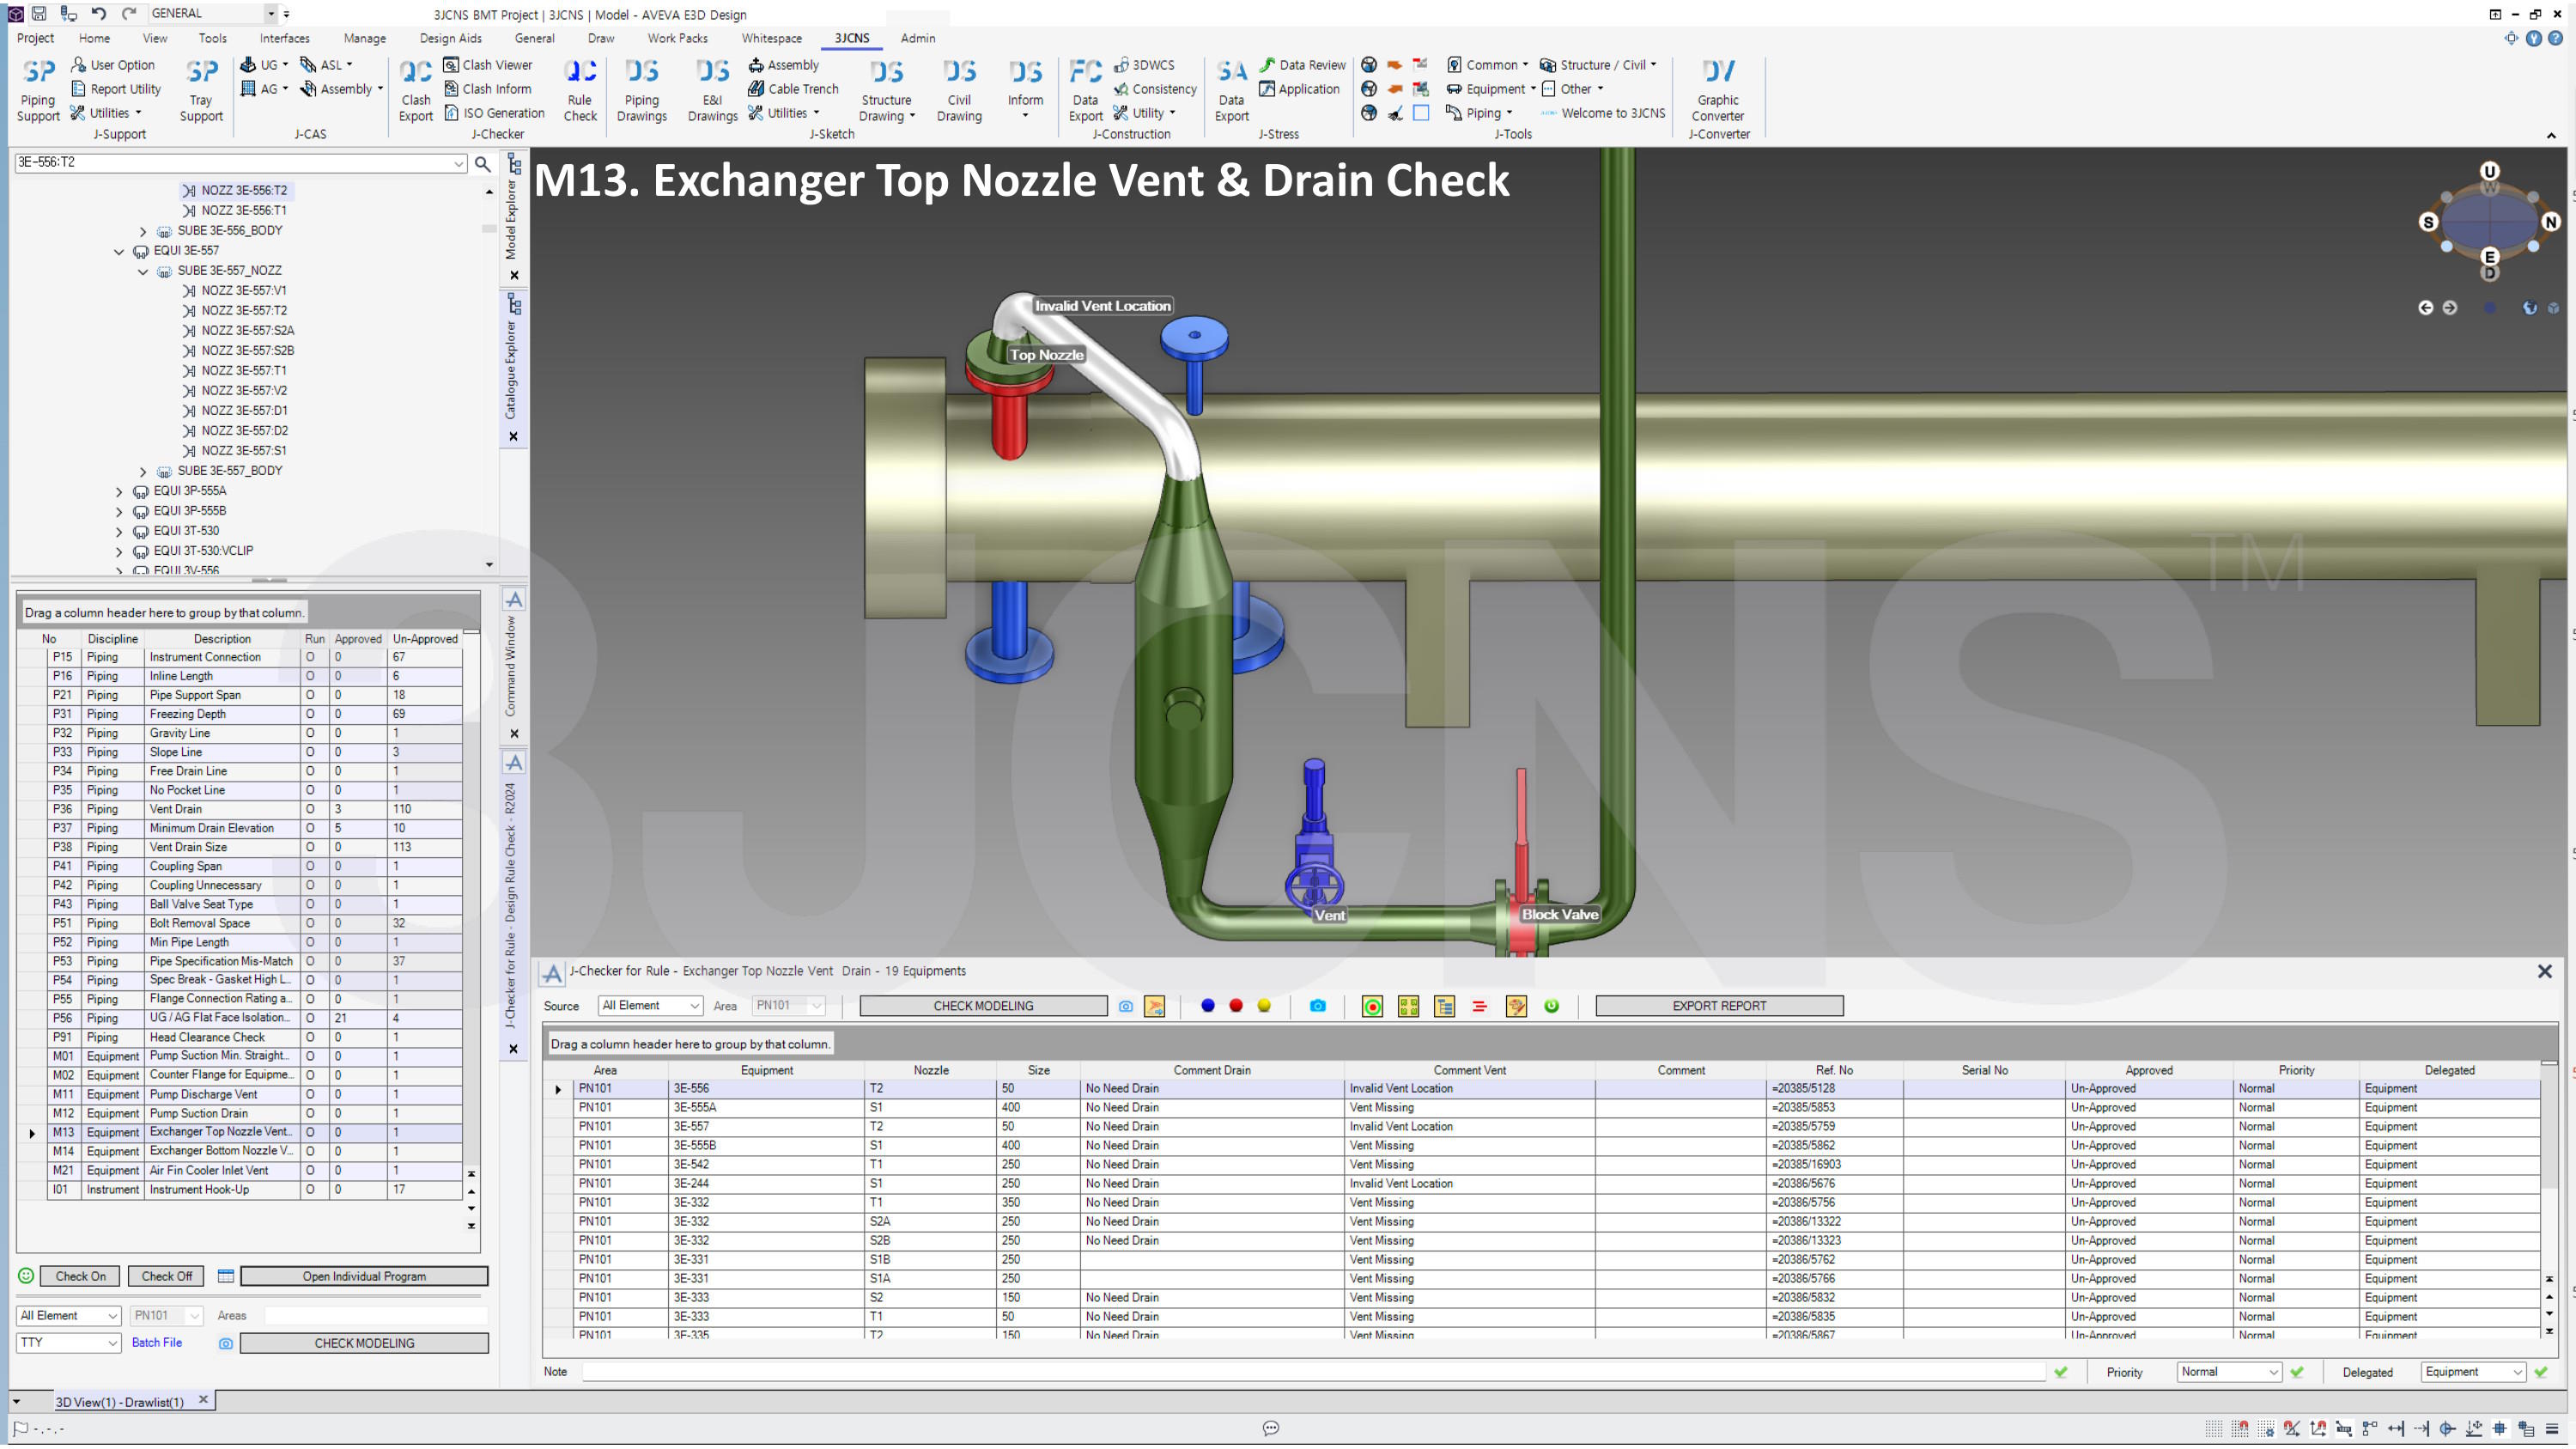Expand the SUBE 3E-557_BODY node
Screen dimensions: 2576x1449
click(143, 472)
